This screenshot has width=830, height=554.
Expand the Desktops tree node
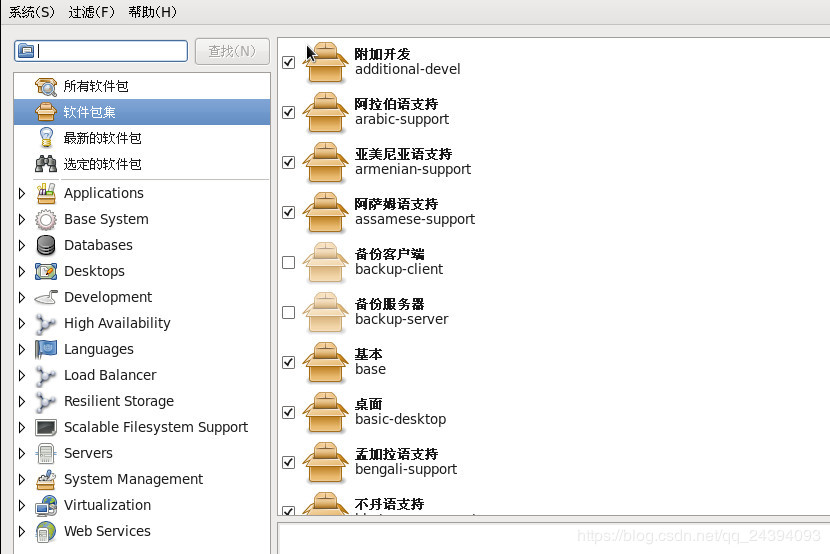[22, 271]
